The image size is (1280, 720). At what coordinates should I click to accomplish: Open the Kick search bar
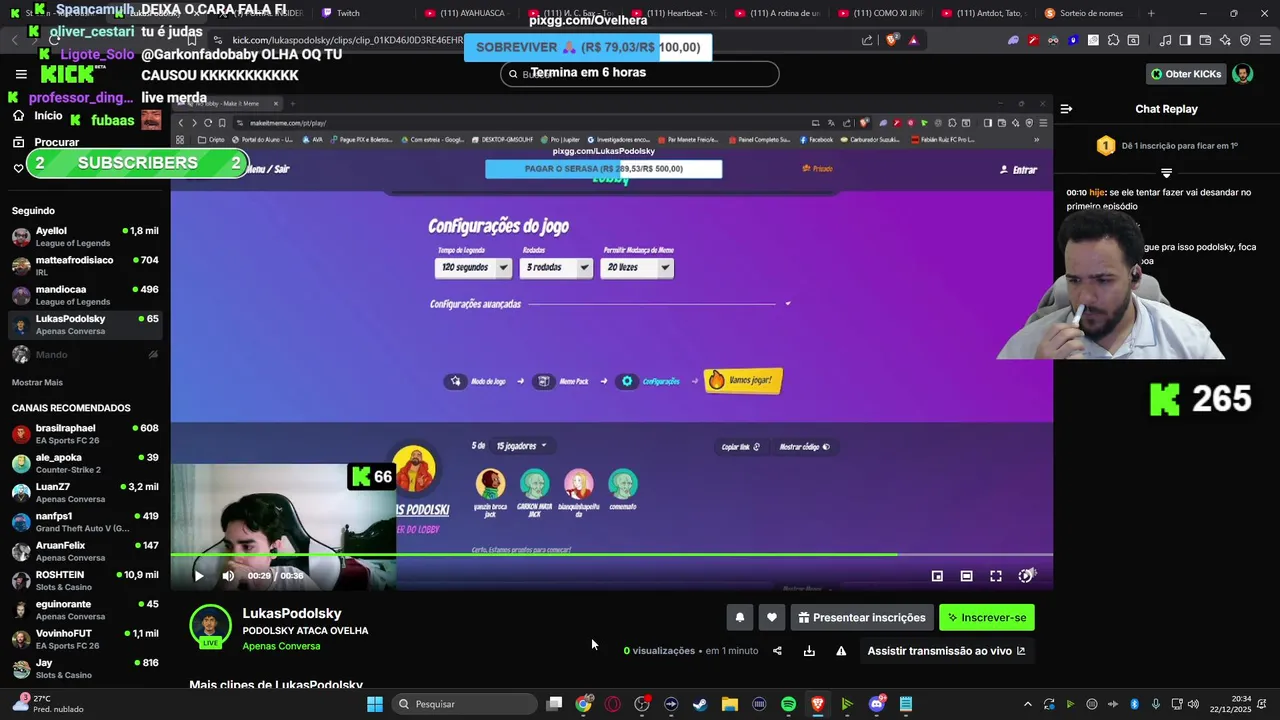tap(640, 74)
